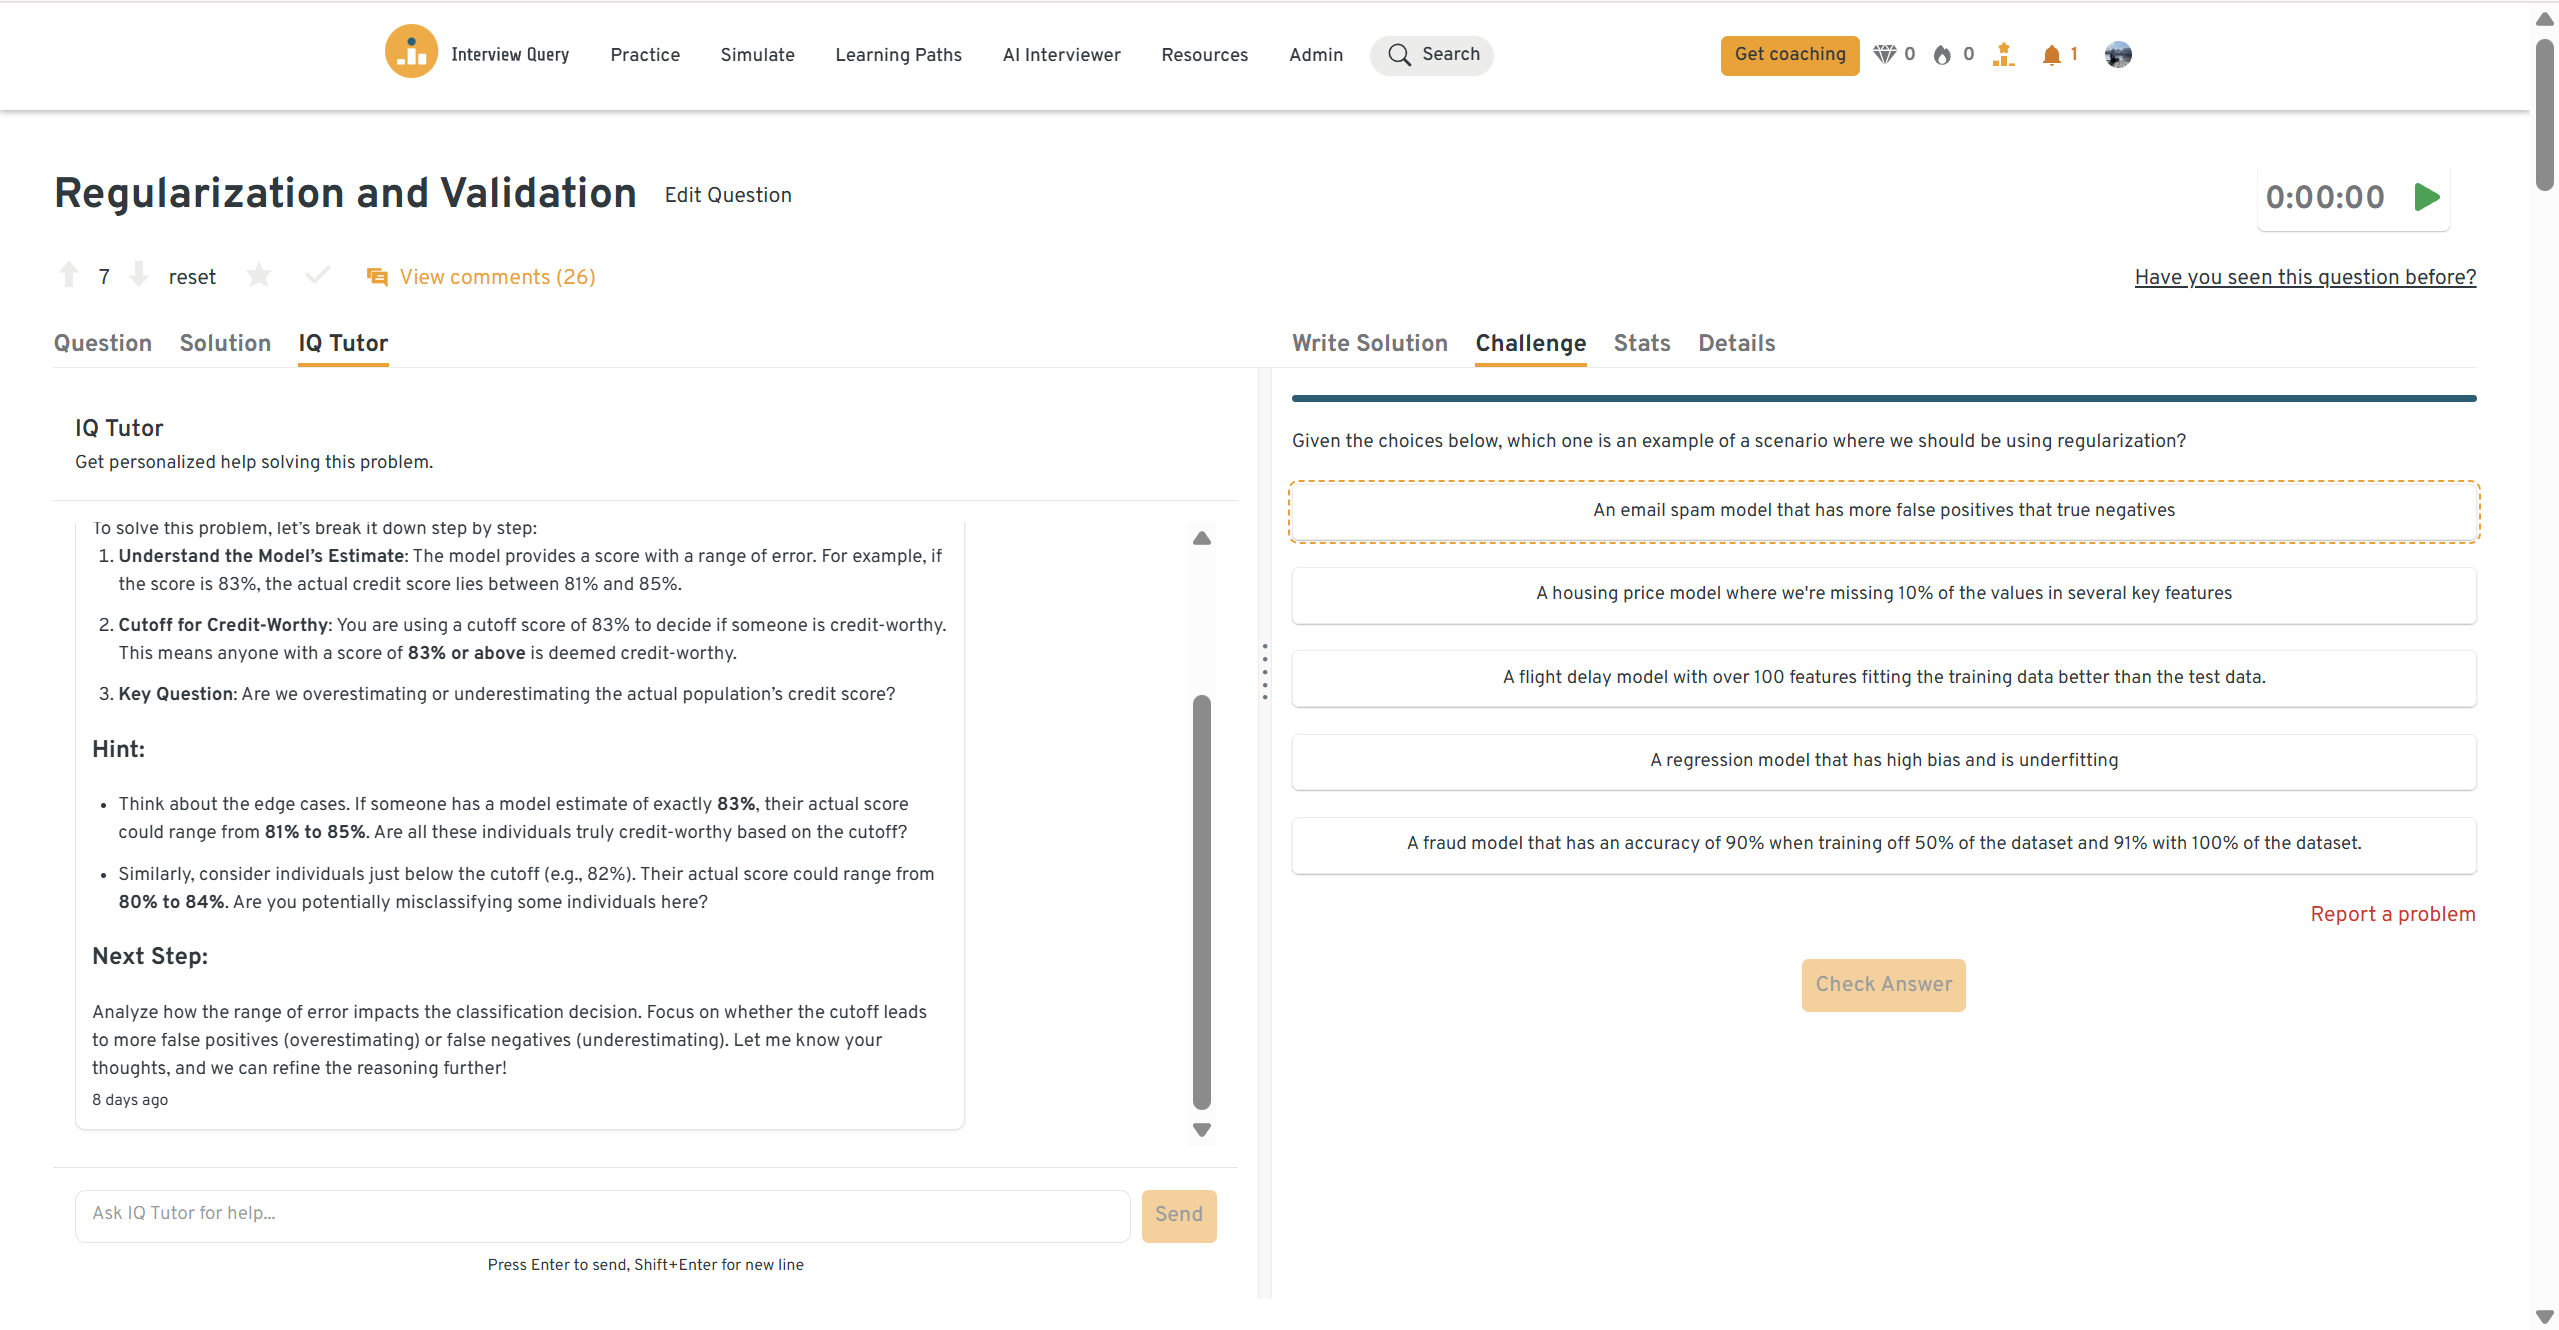Select the email spam model answer
The width and height of the screenshot is (2559, 1330).
(x=1883, y=511)
